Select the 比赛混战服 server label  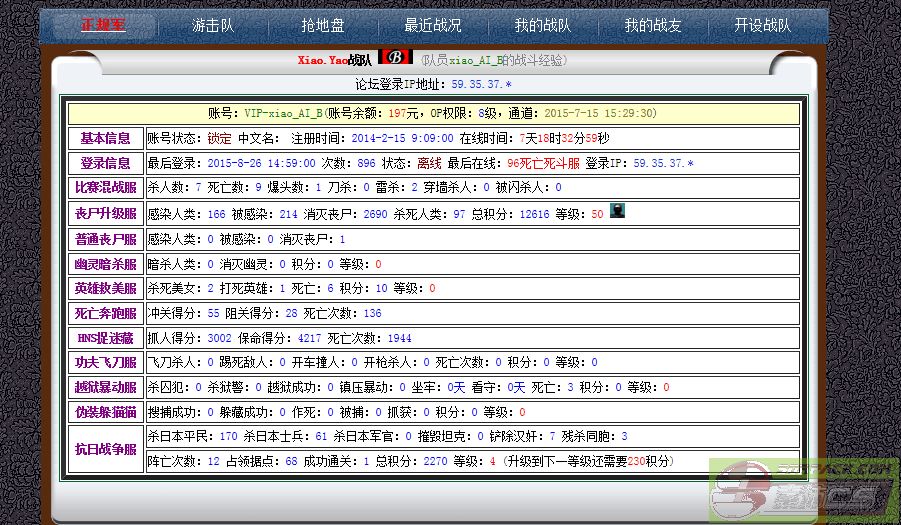pyautogui.click(x=105, y=187)
